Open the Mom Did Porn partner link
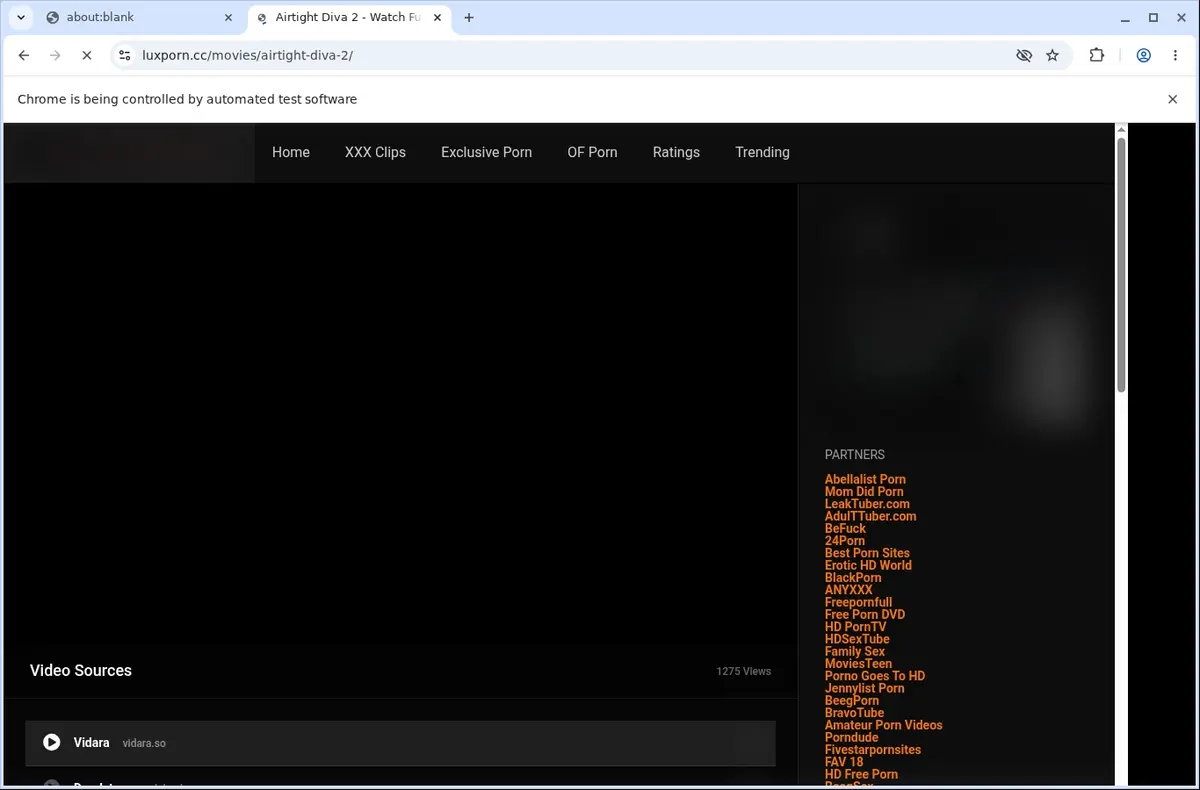This screenshot has width=1200, height=790. (x=864, y=491)
